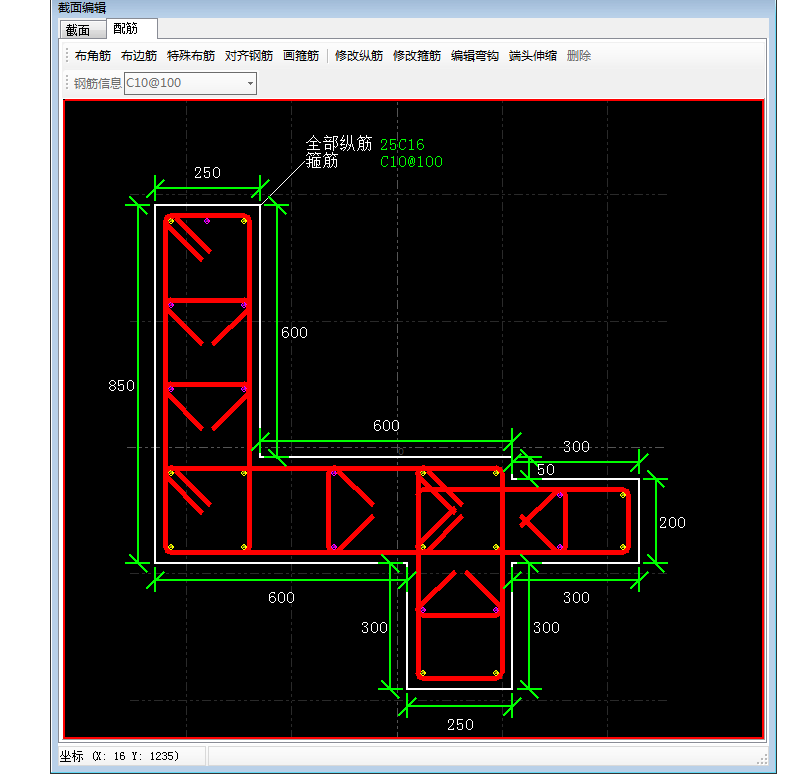The width and height of the screenshot is (797, 774).
Task: Click the 端头伸缩 tool
Action: [533, 56]
